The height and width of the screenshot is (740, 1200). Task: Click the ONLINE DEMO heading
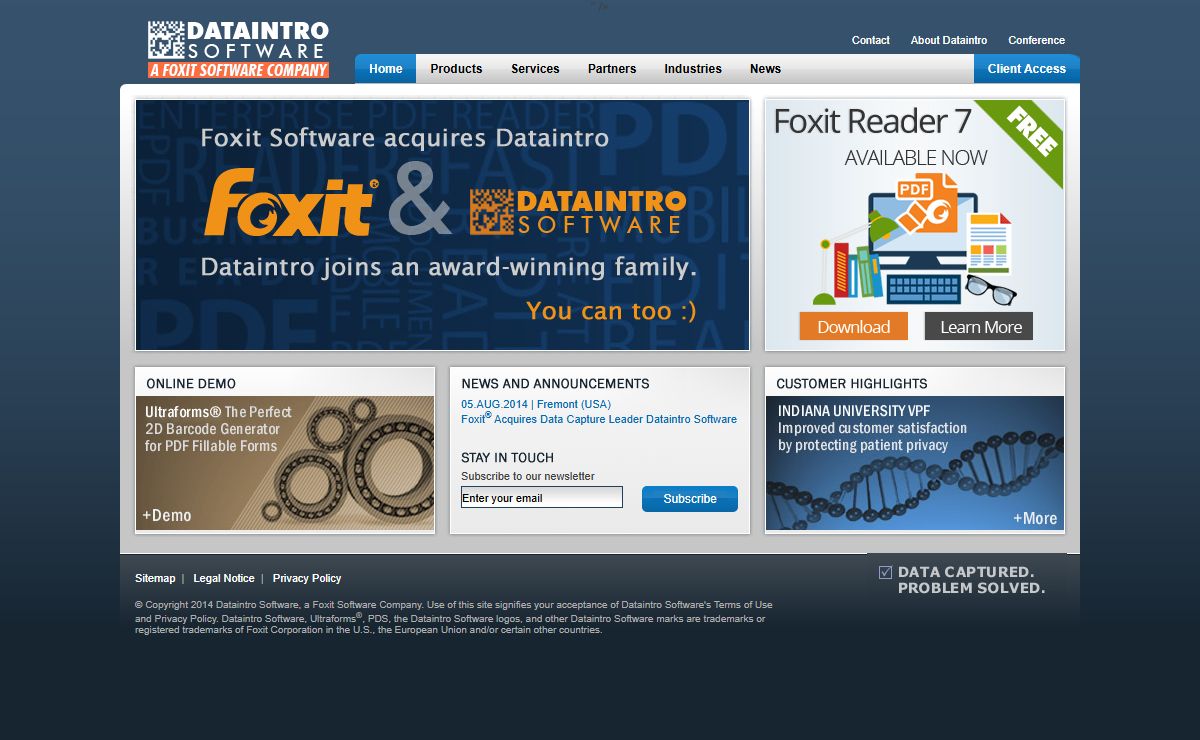click(191, 383)
